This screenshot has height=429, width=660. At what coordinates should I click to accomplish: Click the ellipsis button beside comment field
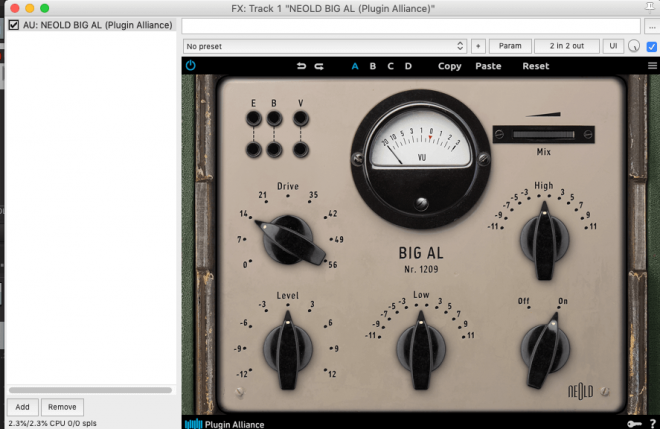652,26
